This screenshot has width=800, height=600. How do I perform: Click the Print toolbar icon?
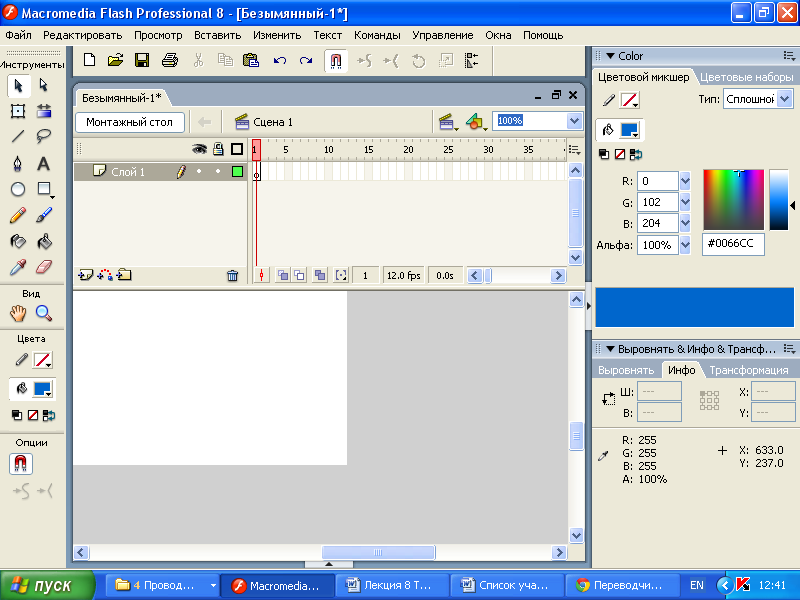169,61
